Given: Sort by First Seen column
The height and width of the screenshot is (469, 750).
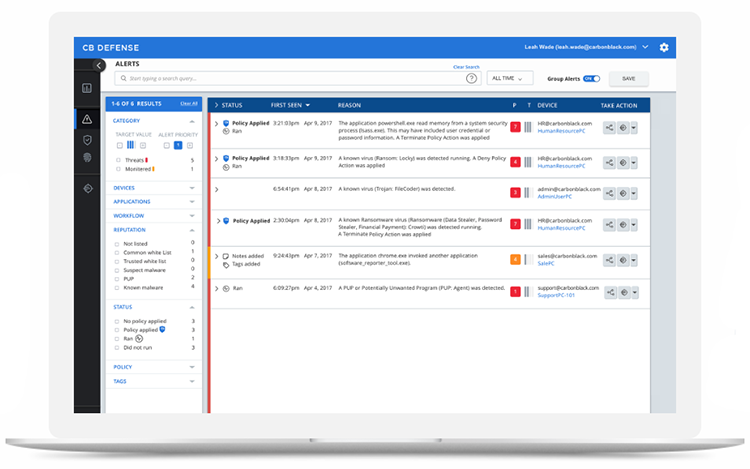Looking at the screenshot, I should coord(290,105).
